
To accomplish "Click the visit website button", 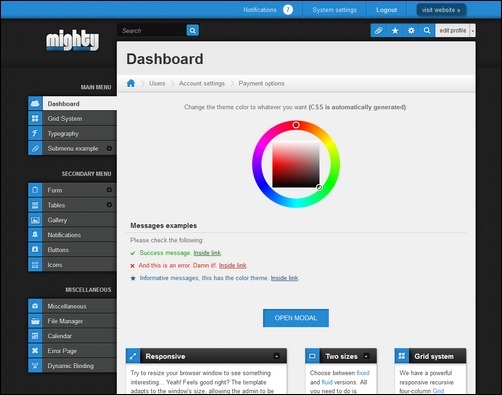I will tap(441, 10).
